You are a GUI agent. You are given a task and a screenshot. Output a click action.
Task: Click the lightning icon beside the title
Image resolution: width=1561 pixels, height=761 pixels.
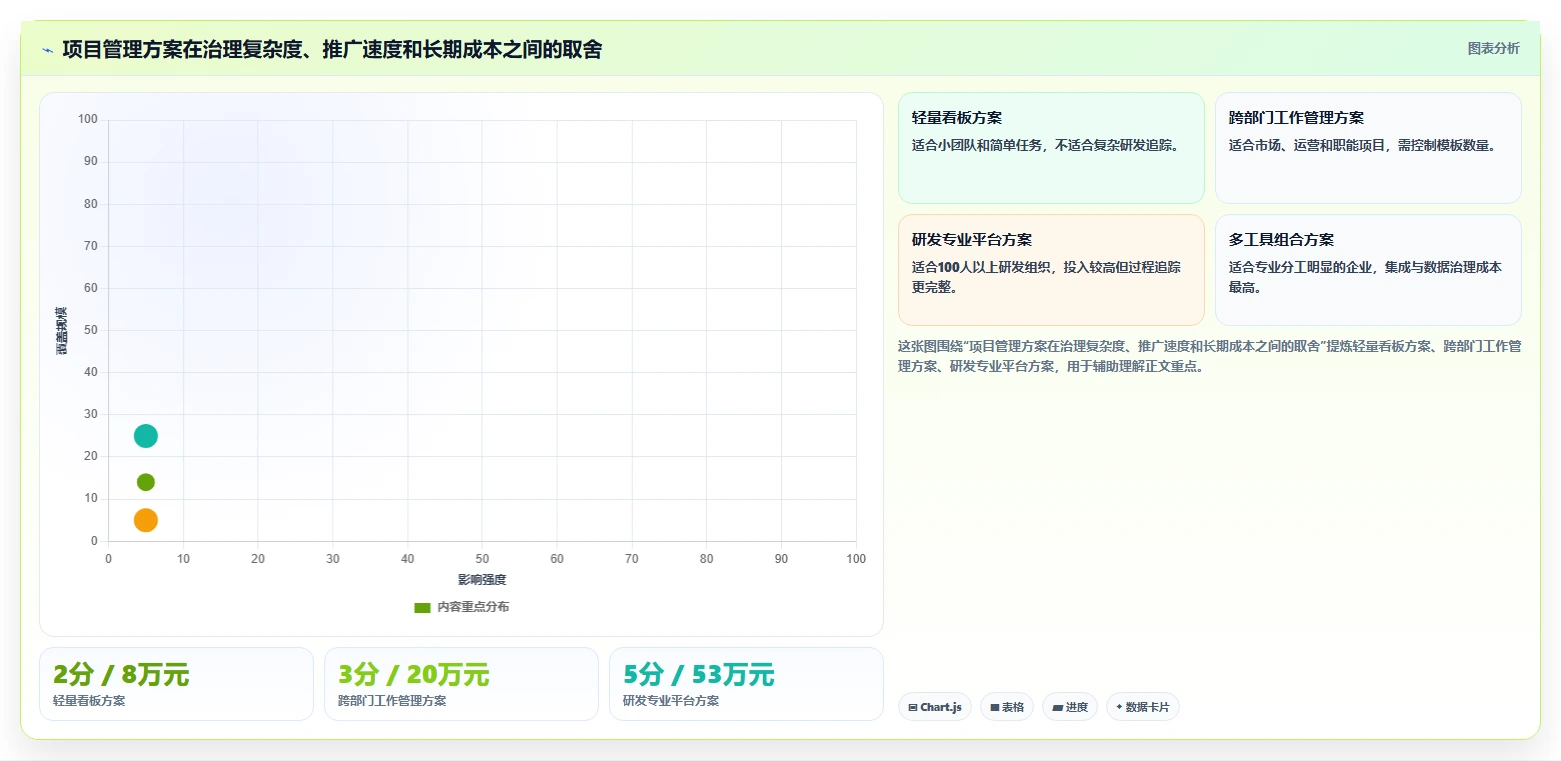[x=47, y=50]
